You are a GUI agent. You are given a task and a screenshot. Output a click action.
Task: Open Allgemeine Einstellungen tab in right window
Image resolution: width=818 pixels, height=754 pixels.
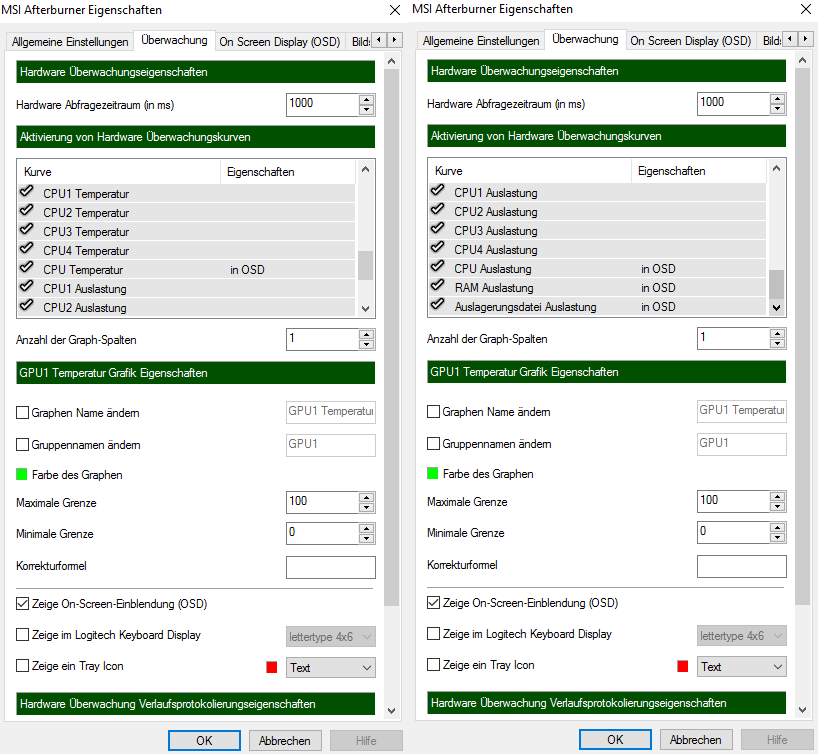481,41
